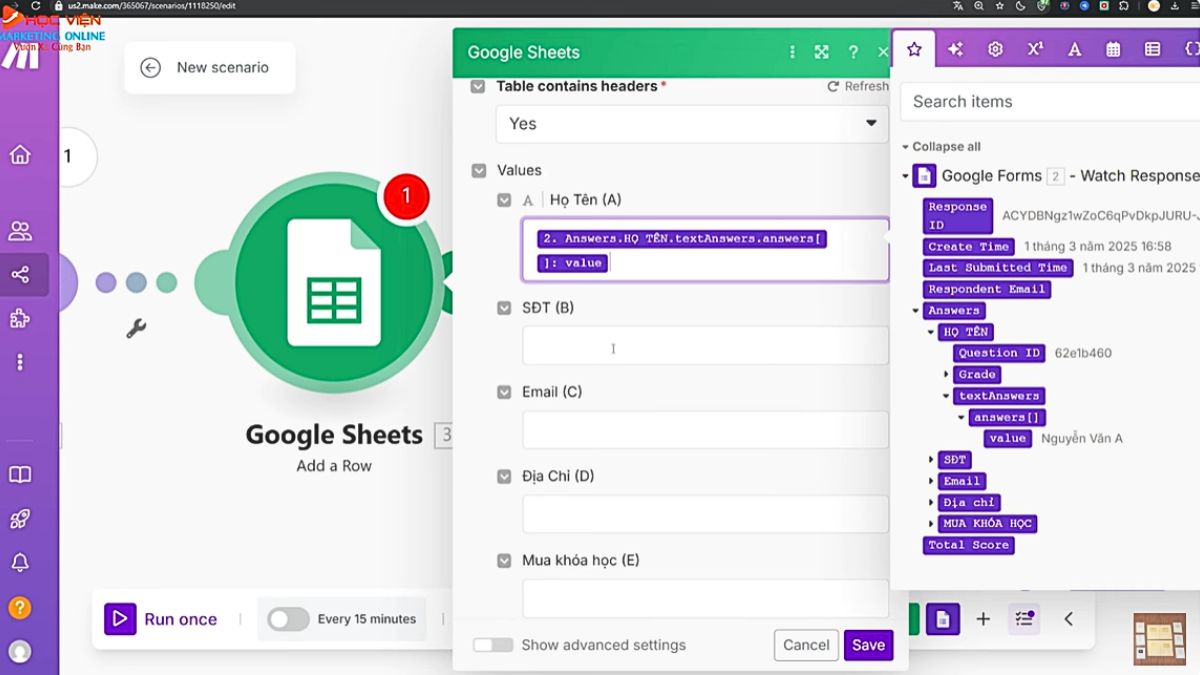This screenshot has width=1200, height=675.
Task: Expand the Google Sheets panel to fullscreen
Action: coord(822,52)
